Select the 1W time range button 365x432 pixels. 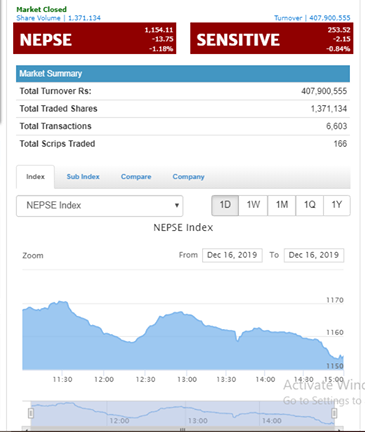[253, 205]
